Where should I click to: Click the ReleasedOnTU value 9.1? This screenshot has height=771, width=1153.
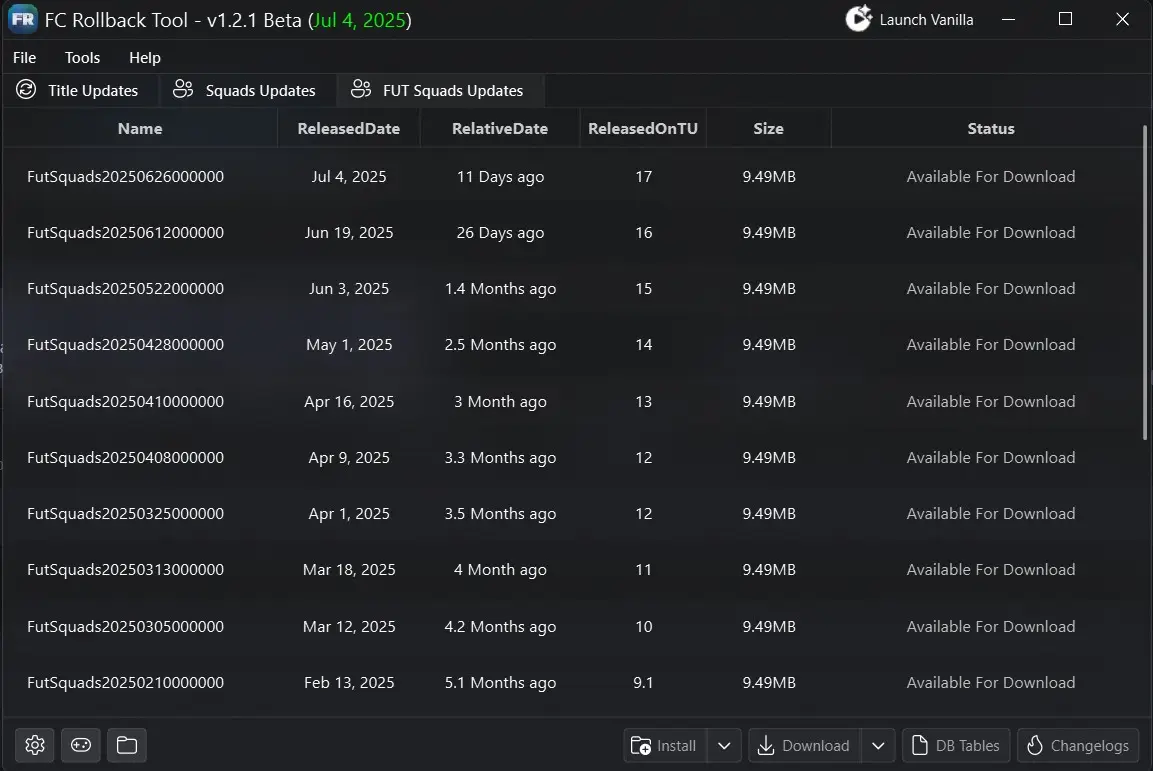point(643,683)
